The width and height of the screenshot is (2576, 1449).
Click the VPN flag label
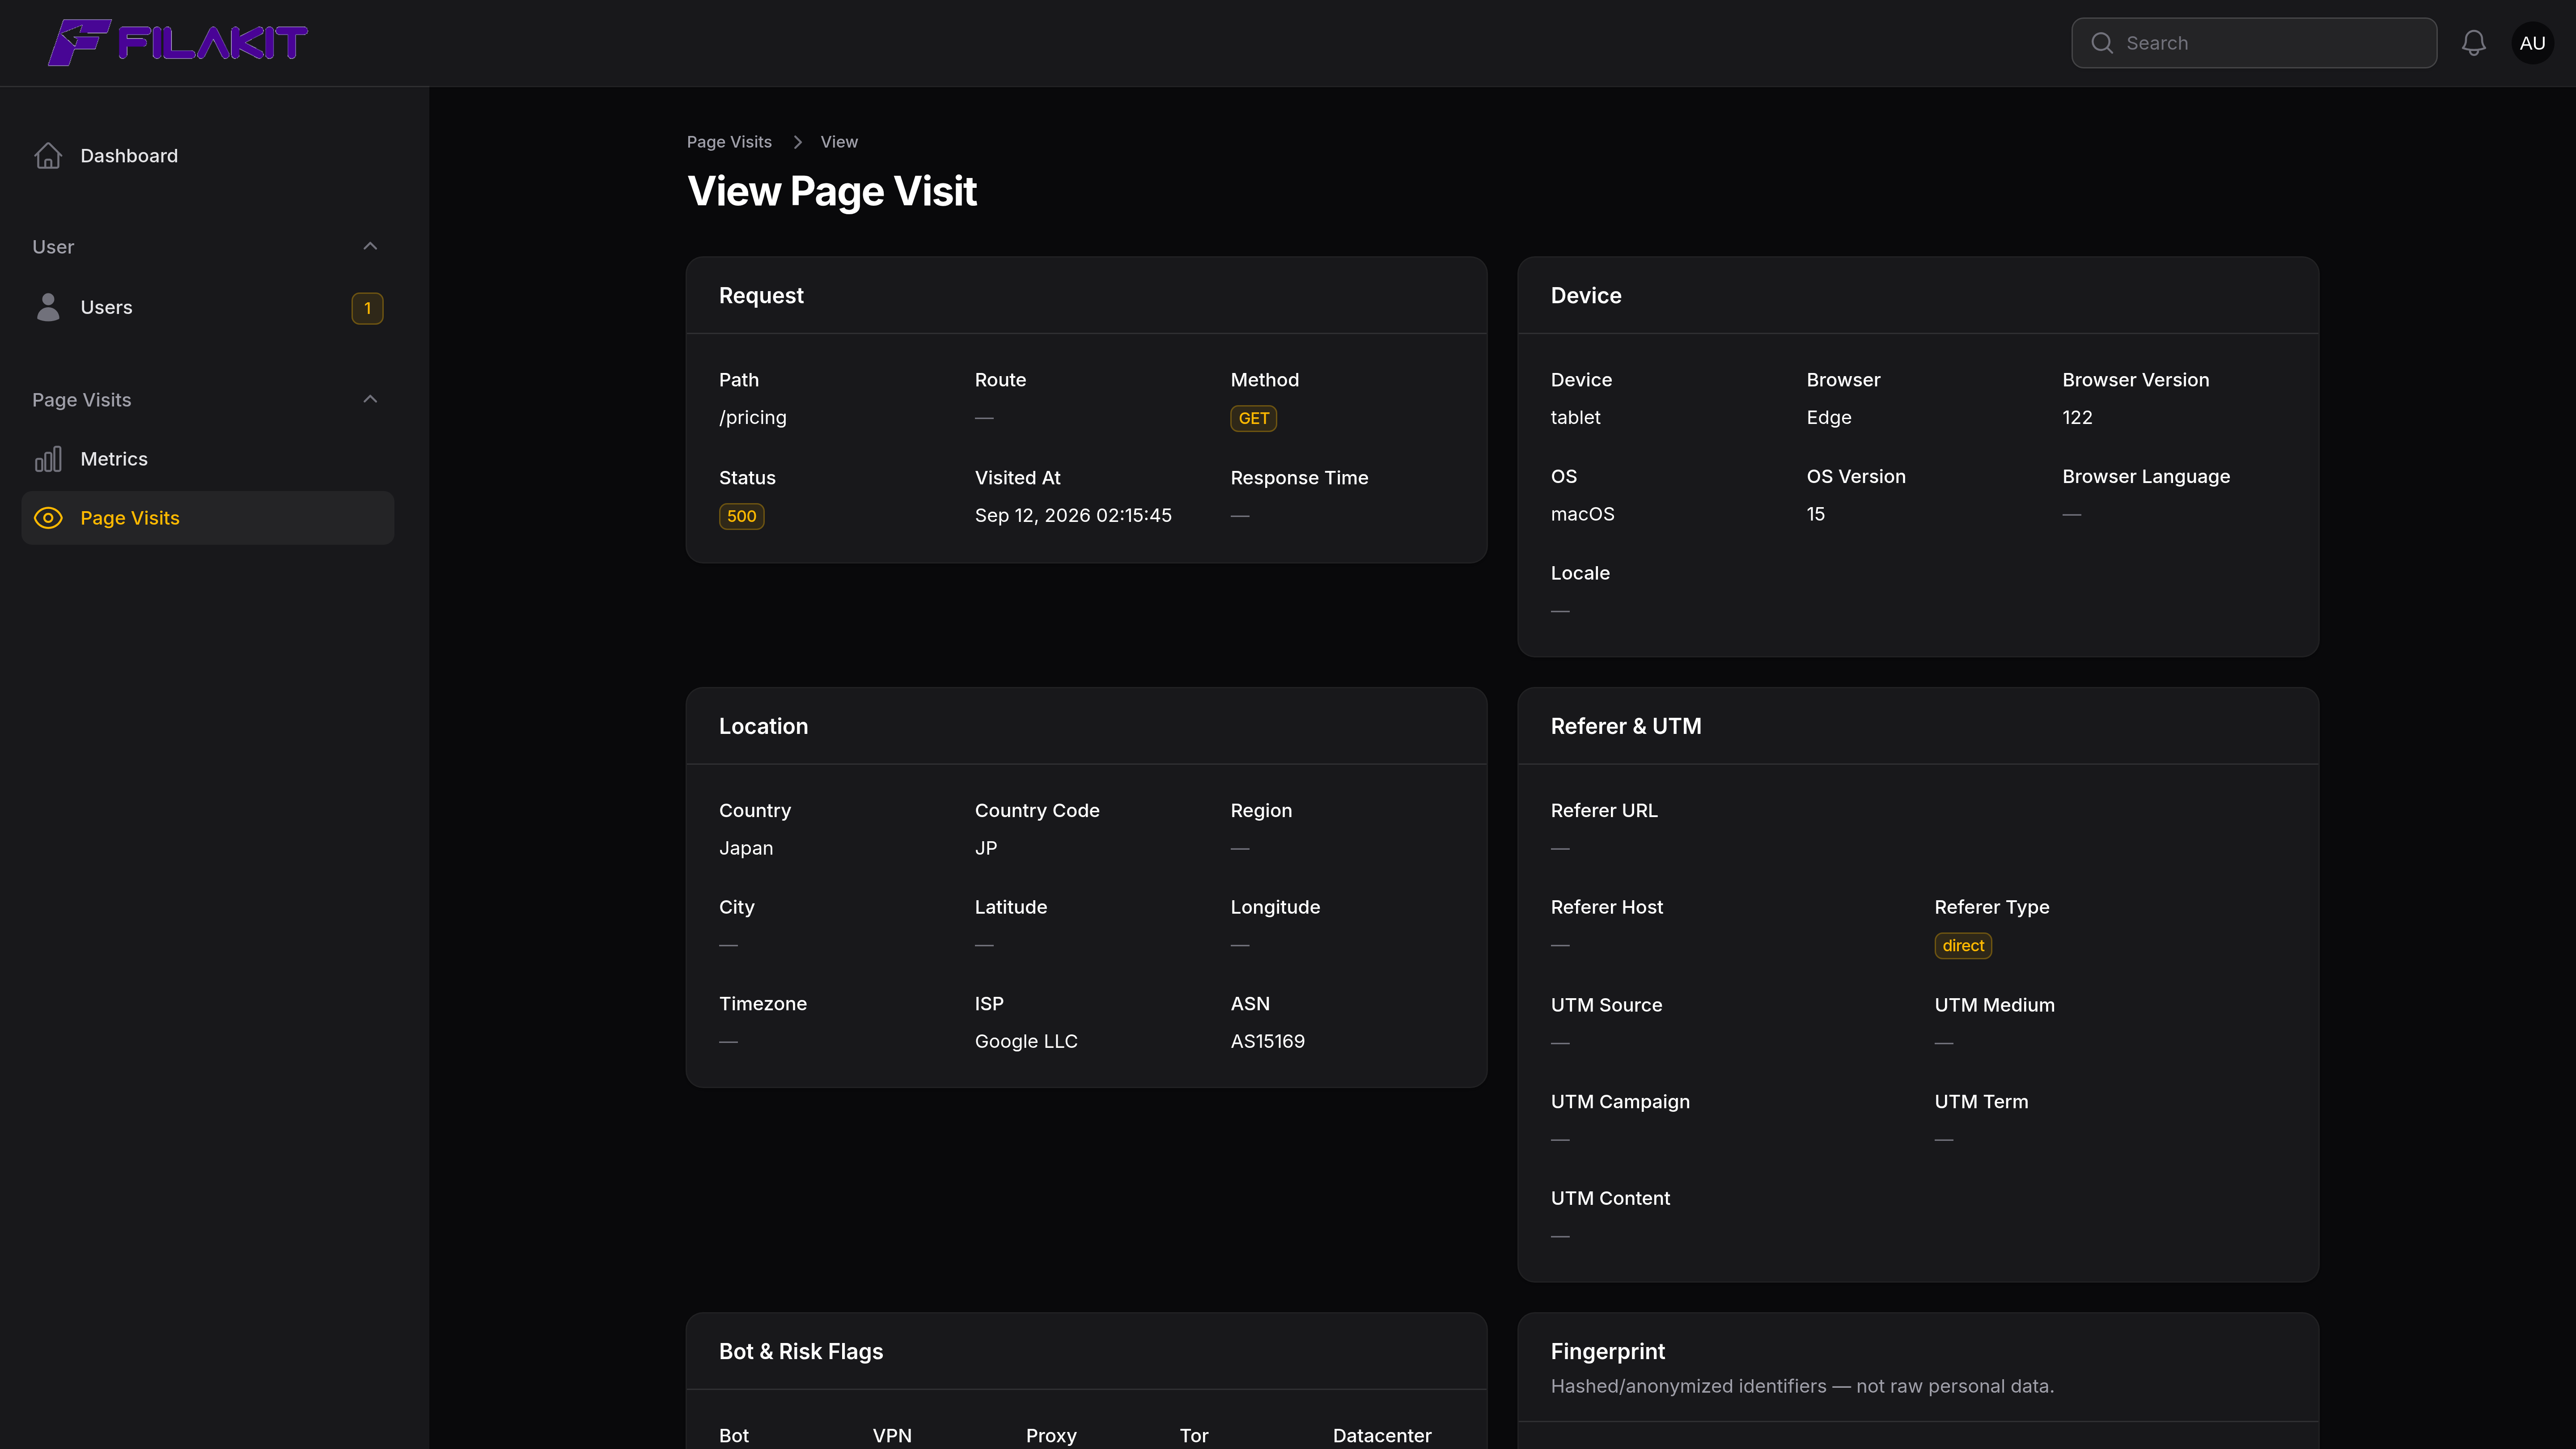[x=892, y=1436]
